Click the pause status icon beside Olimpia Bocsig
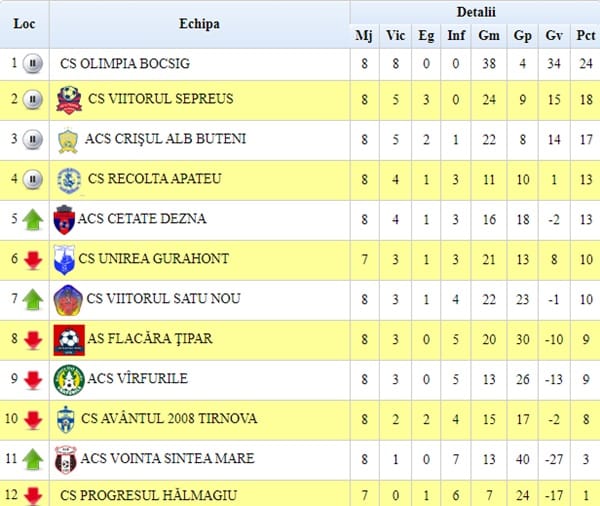The width and height of the screenshot is (600, 506). [x=33, y=63]
